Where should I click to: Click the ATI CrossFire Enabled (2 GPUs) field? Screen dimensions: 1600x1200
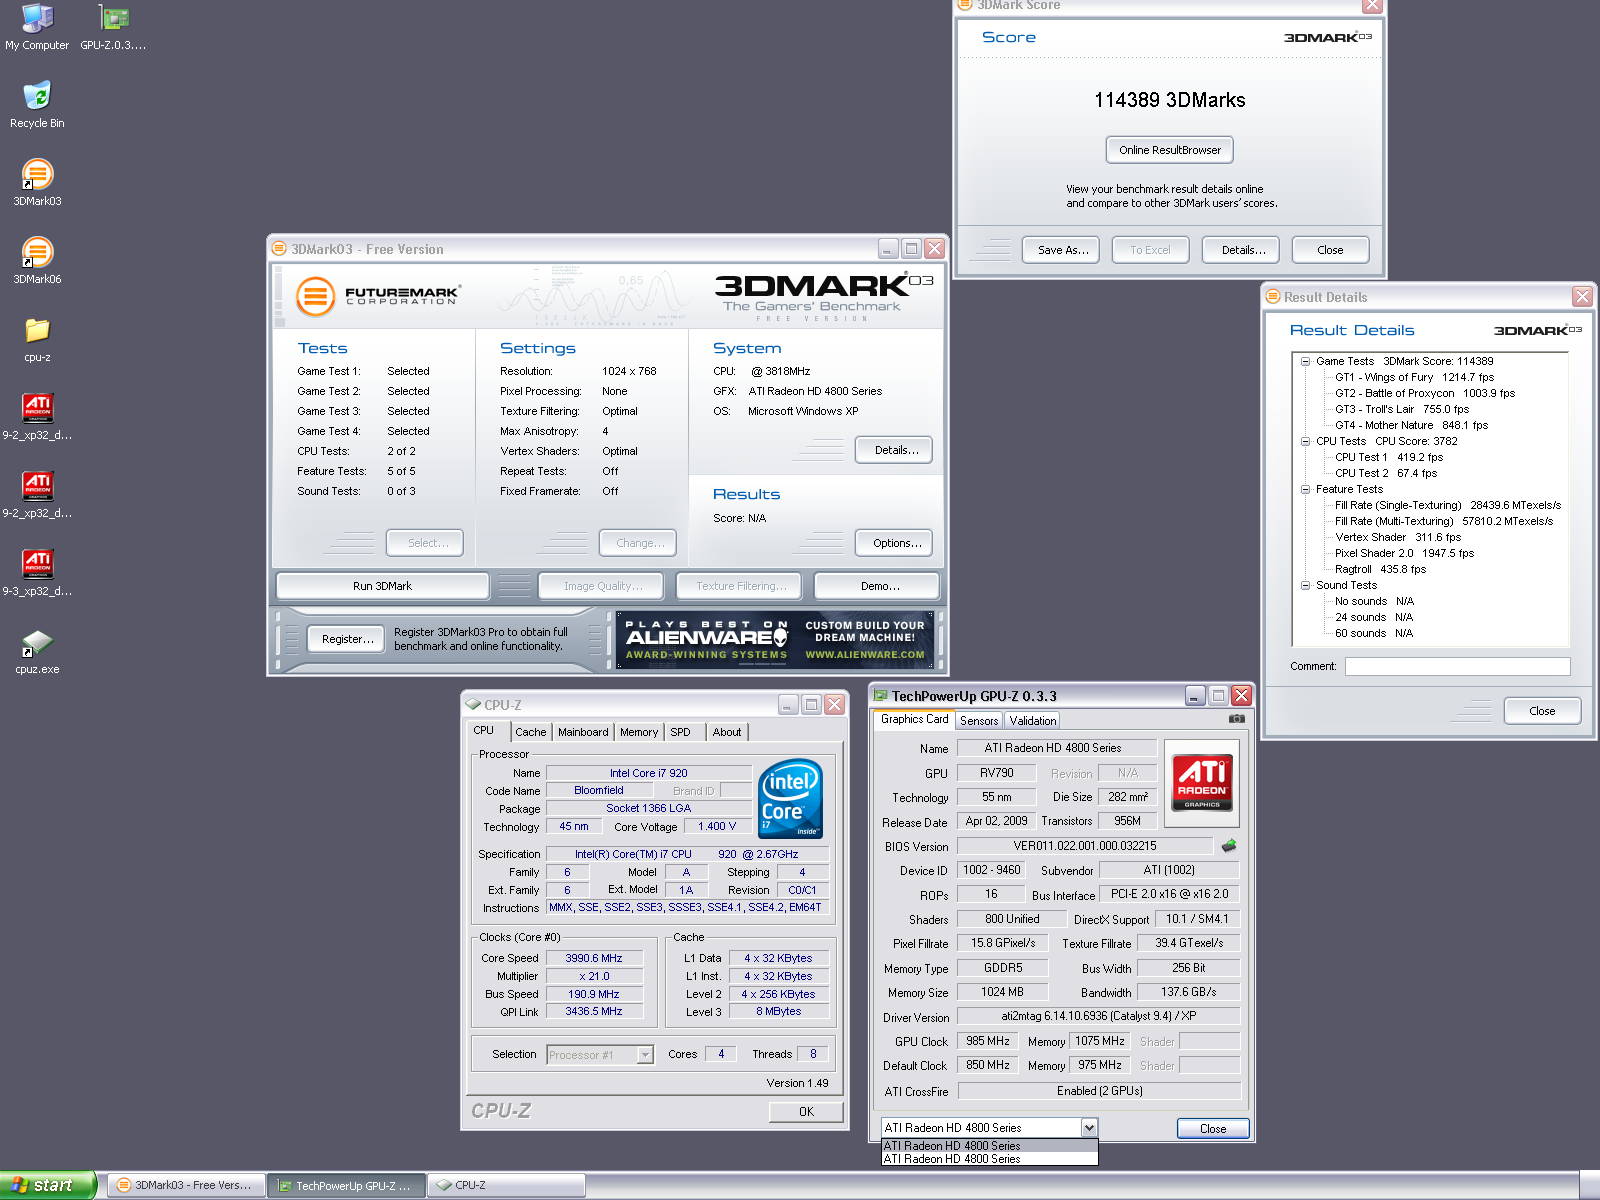(x=1098, y=1091)
